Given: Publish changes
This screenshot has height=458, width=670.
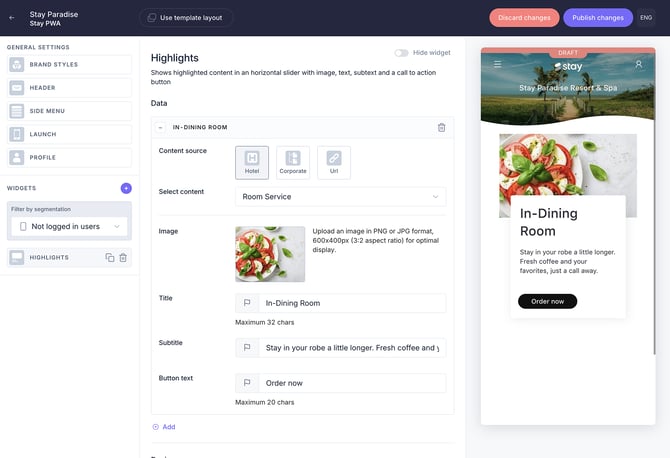Looking at the screenshot, I should click(x=598, y=18).
